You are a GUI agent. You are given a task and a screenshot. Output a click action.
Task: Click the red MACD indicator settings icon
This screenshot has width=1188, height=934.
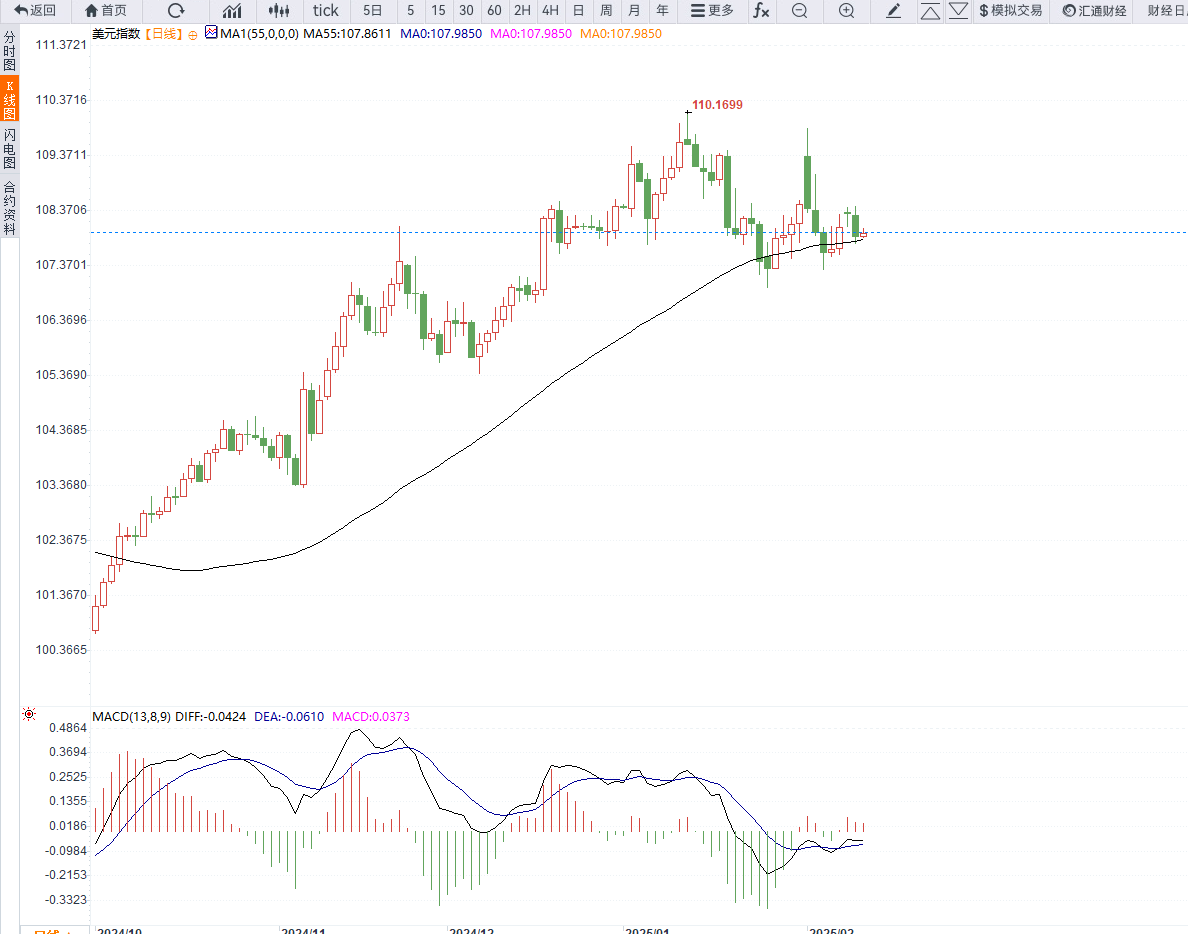coord(29,714)
